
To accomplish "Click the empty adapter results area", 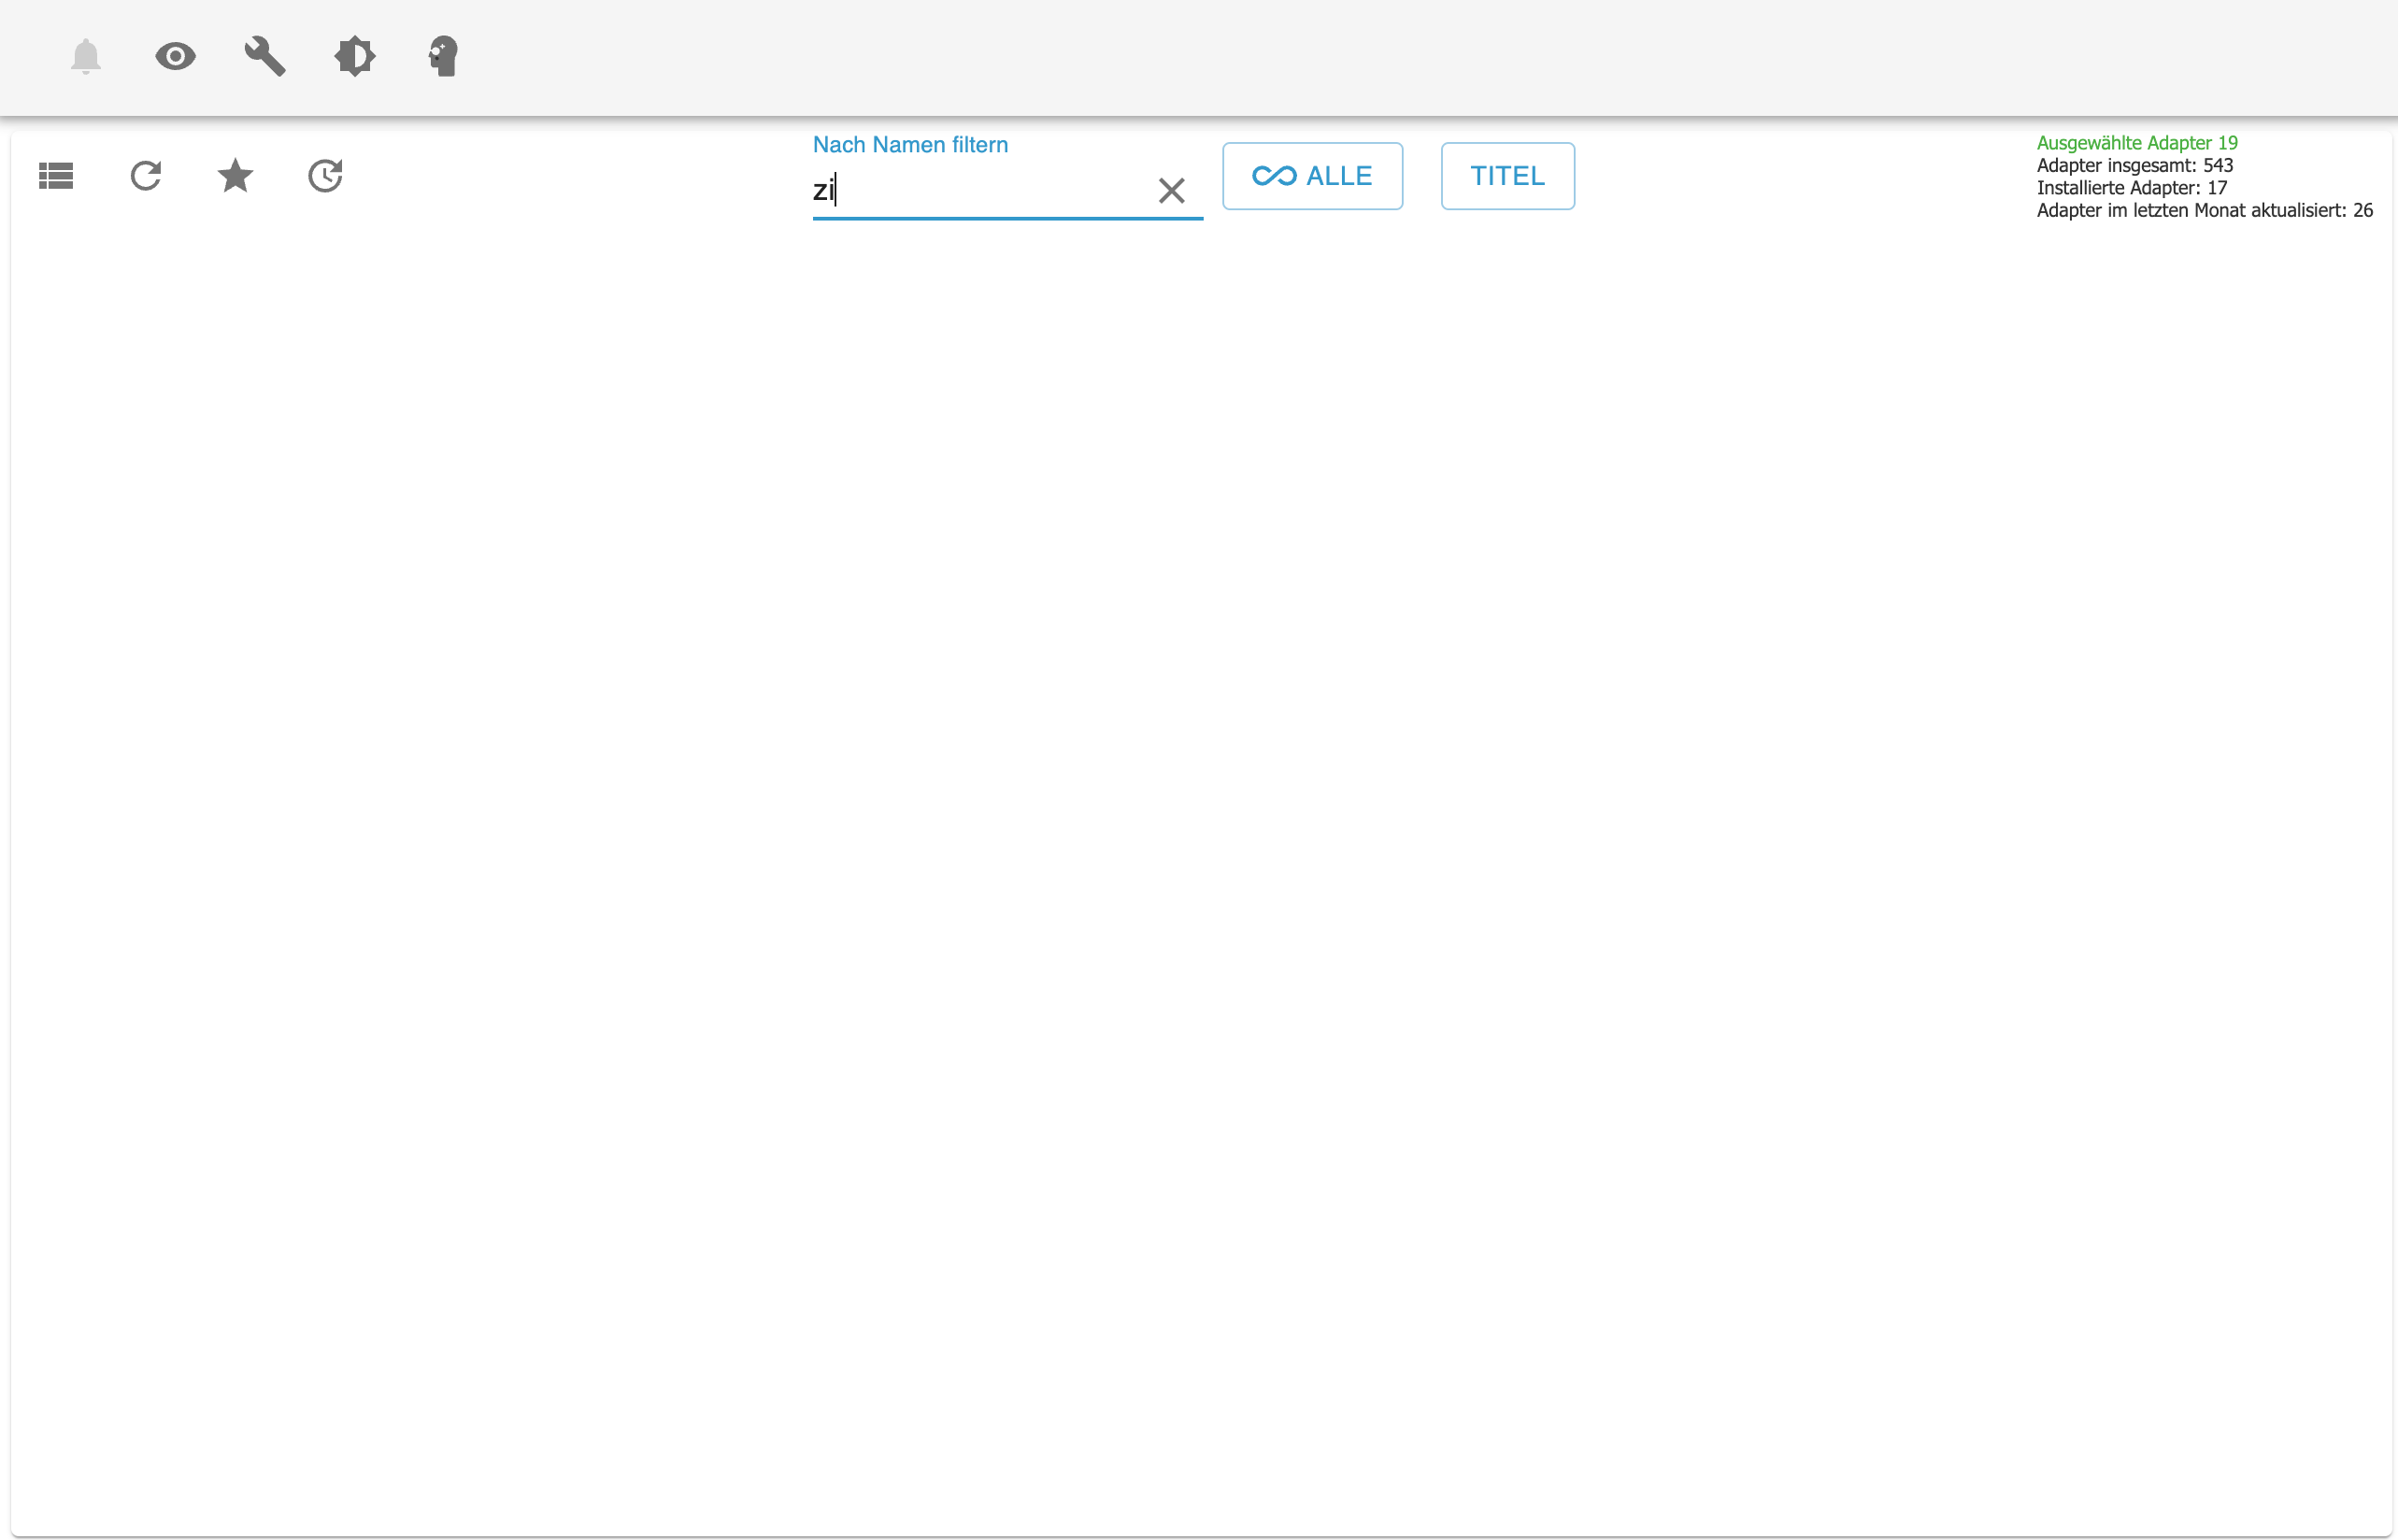I will [x=1200, y=850].
